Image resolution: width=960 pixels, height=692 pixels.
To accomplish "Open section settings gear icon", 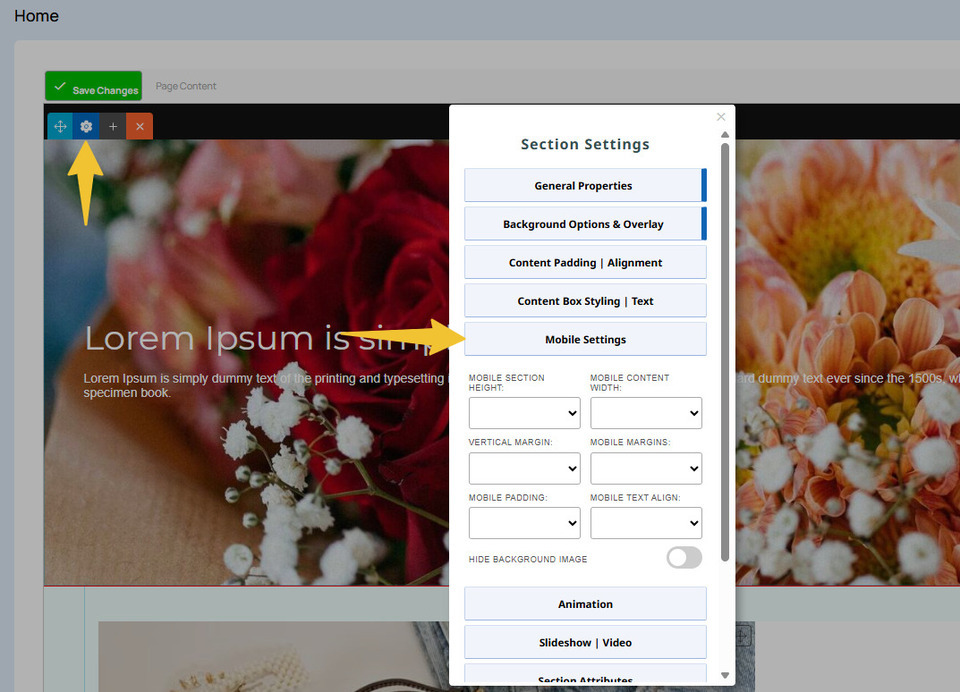I will 87,127.
